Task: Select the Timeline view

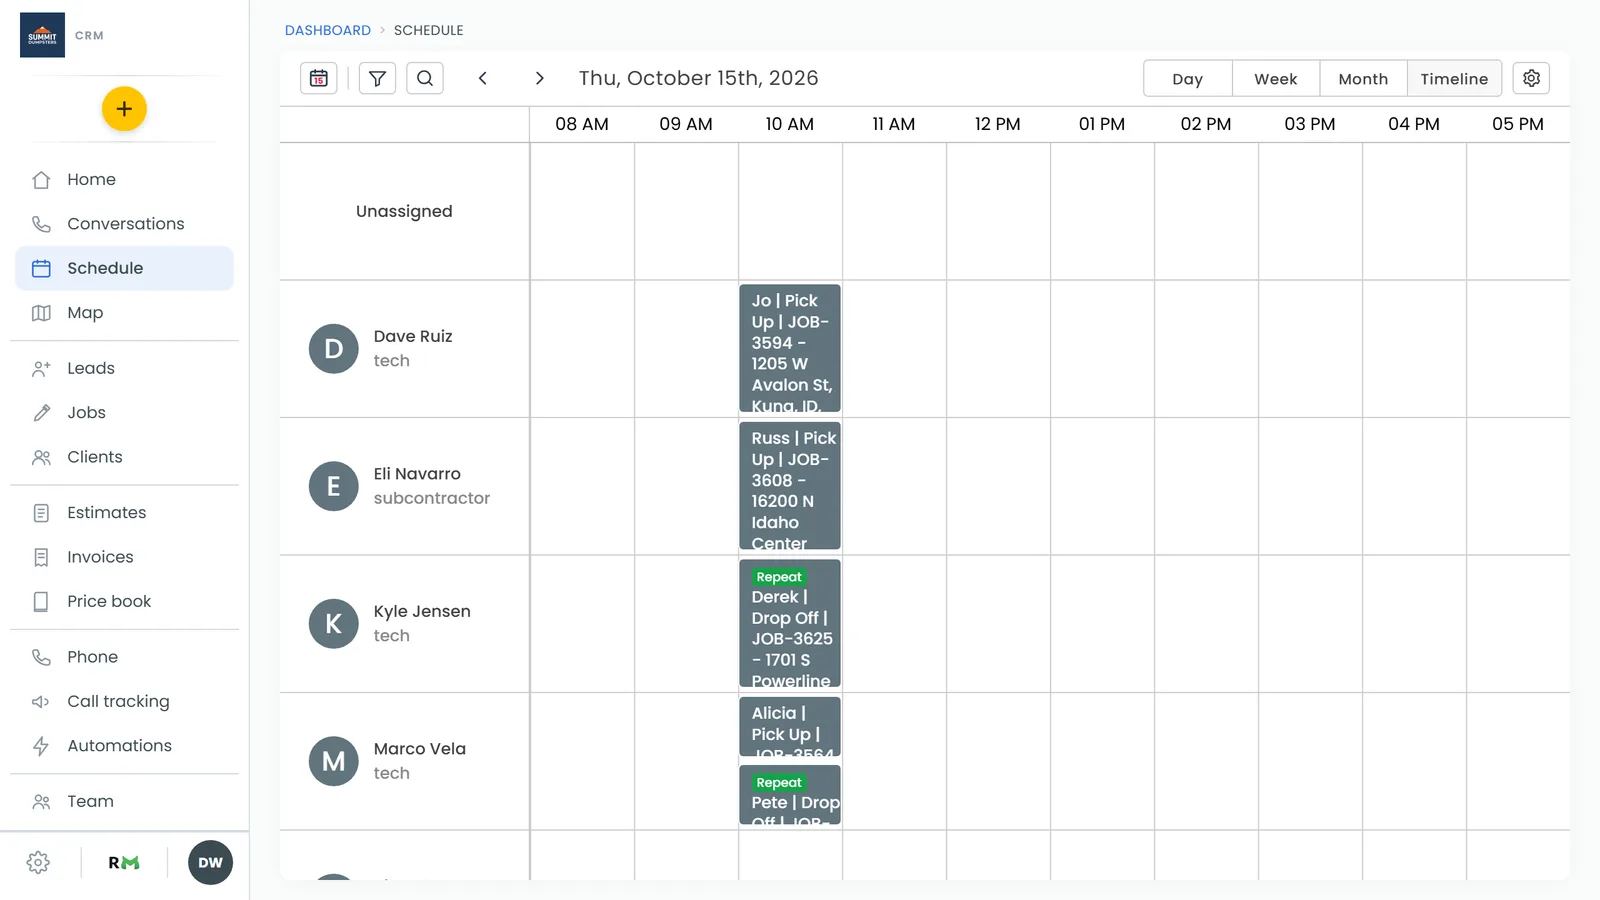Action: pyautogui.click(x=1454, y=79)
